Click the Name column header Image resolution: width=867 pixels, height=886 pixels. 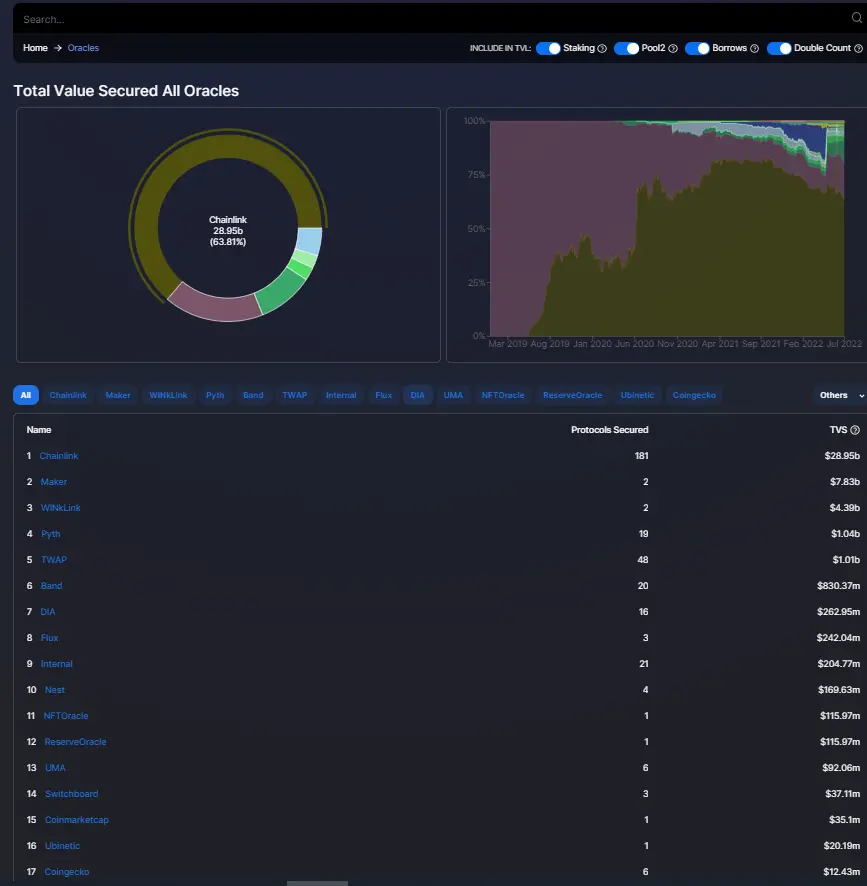(x=38, y=430)
